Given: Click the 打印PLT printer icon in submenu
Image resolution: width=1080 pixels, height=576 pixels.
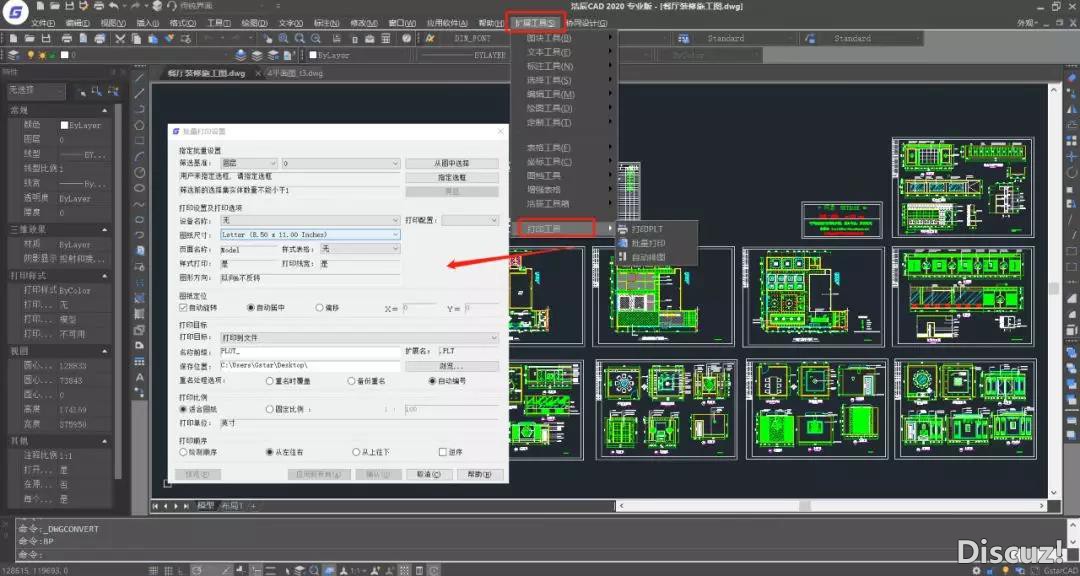Looking at the screenshot, I should 623,229.
